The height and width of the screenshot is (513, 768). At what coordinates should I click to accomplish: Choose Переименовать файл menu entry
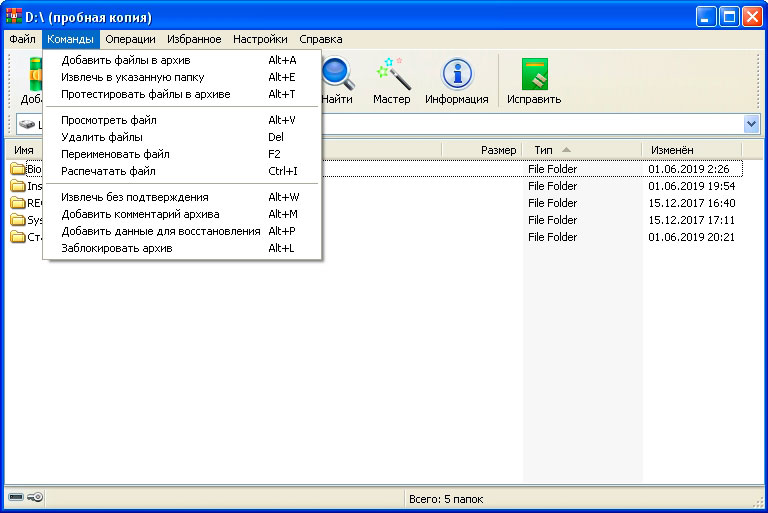pyautogui.click(x=182, y=154)
